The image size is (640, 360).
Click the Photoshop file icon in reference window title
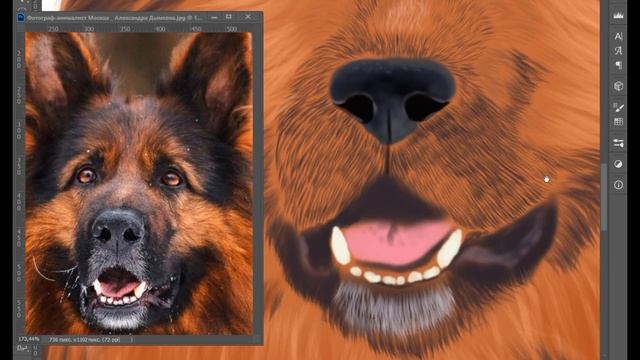click(20, 18)
